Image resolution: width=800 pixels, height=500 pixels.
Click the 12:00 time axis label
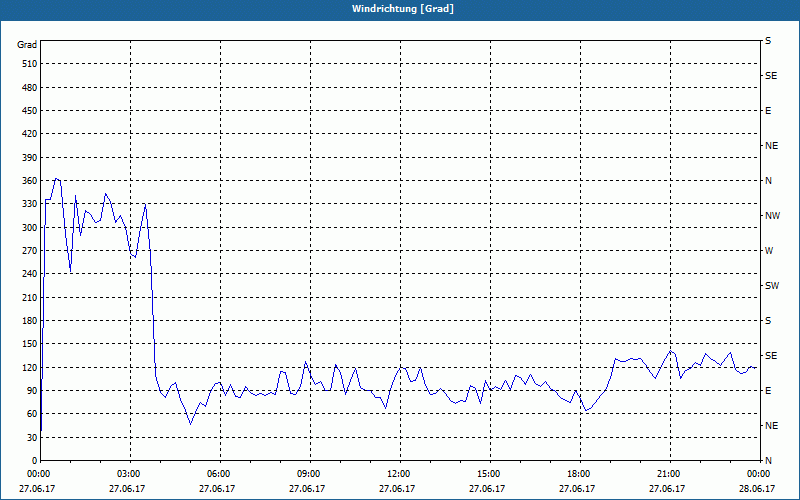(400, 474)
